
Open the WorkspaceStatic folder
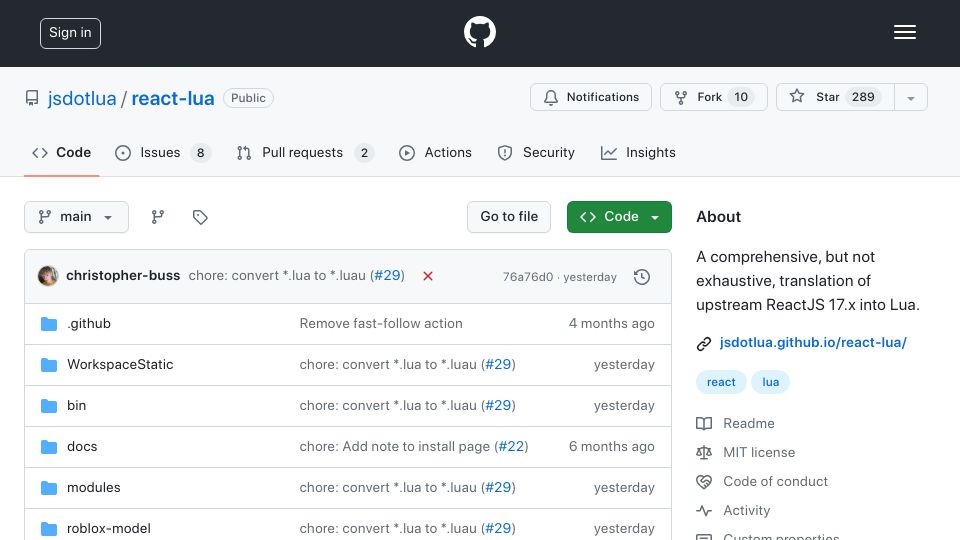point(120,364)
